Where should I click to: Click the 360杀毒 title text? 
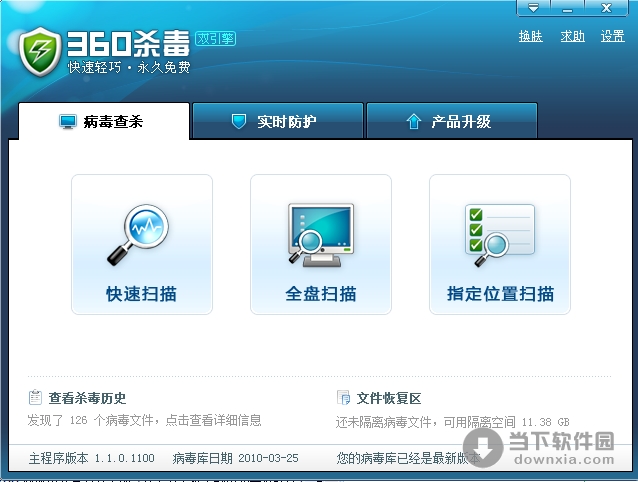pyautogui.click(x=129, y=43)
